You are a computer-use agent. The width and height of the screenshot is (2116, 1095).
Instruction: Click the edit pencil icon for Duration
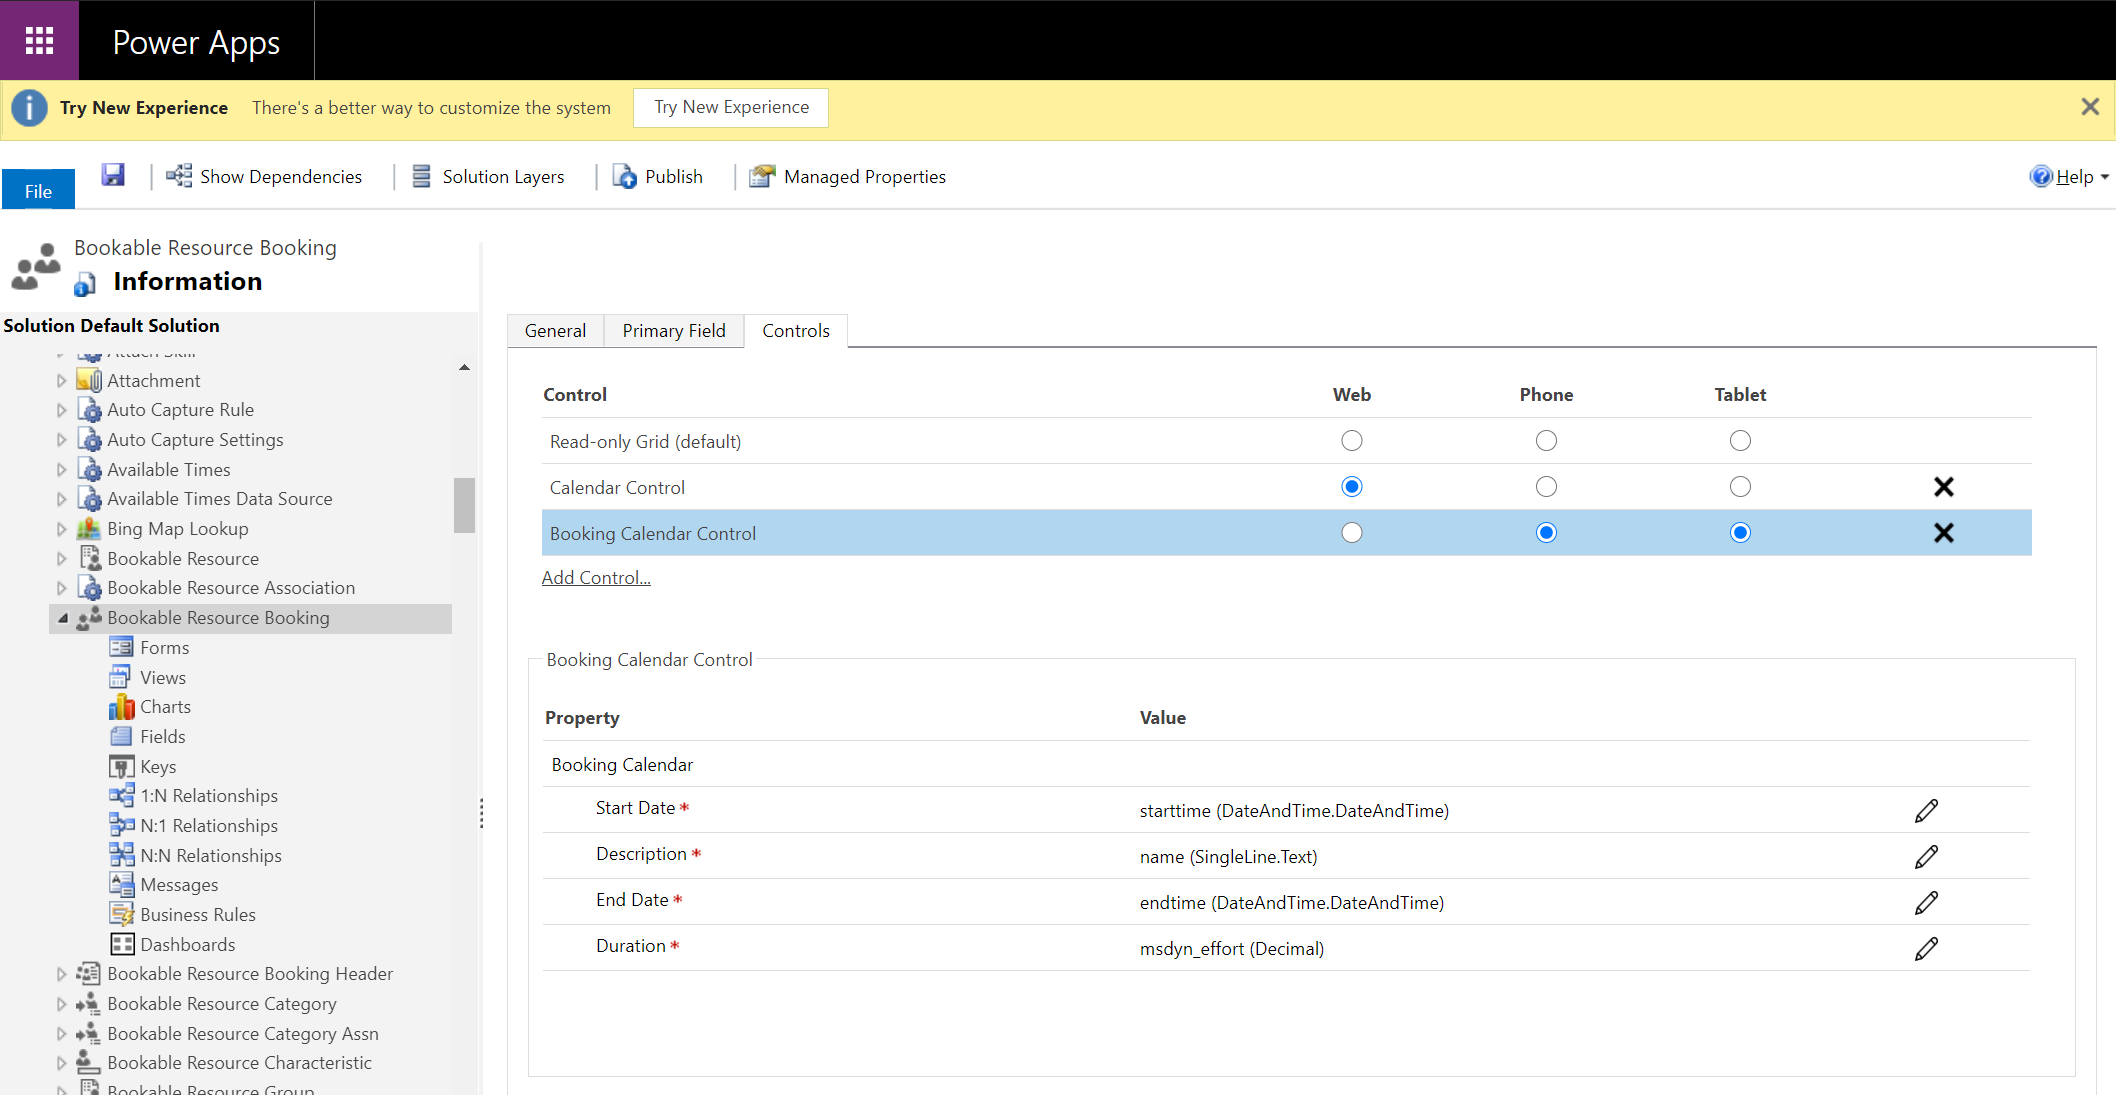click(x=1927, y=948)
